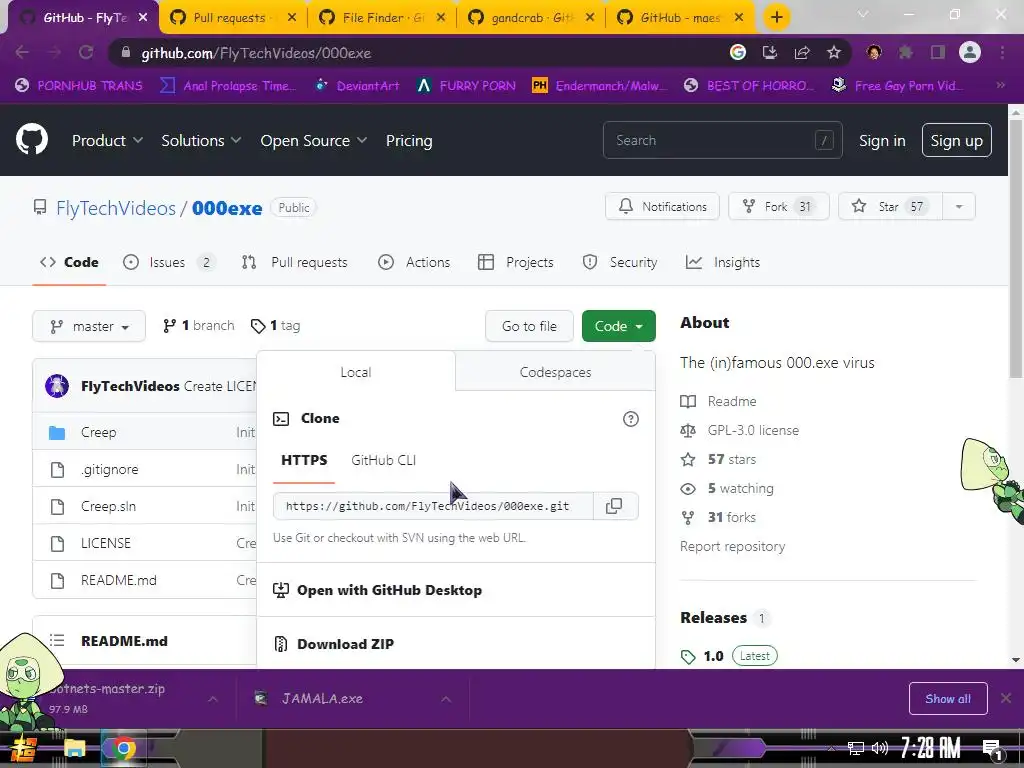Open the GPL-3.0 license link
1024x768 pixels.
click(x=753, y=430)
